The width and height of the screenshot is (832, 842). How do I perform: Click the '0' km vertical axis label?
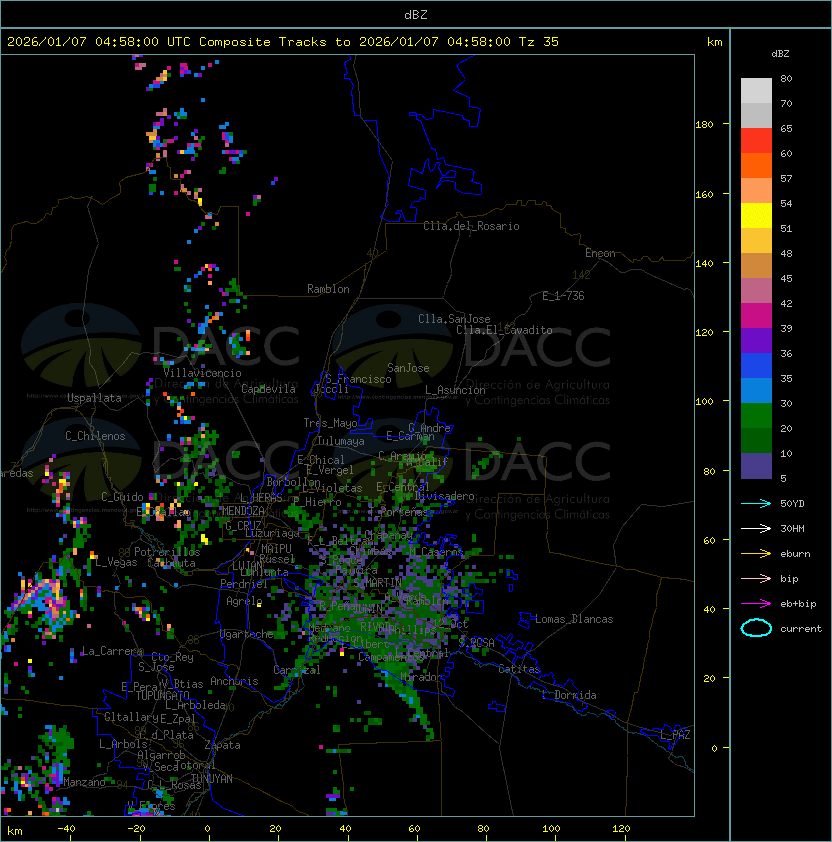click(x=714, y=749)
